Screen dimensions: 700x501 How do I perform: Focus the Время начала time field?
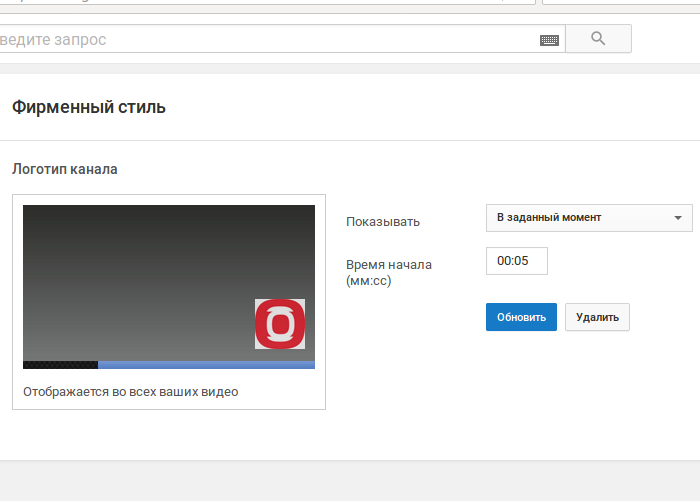(516, 261)
